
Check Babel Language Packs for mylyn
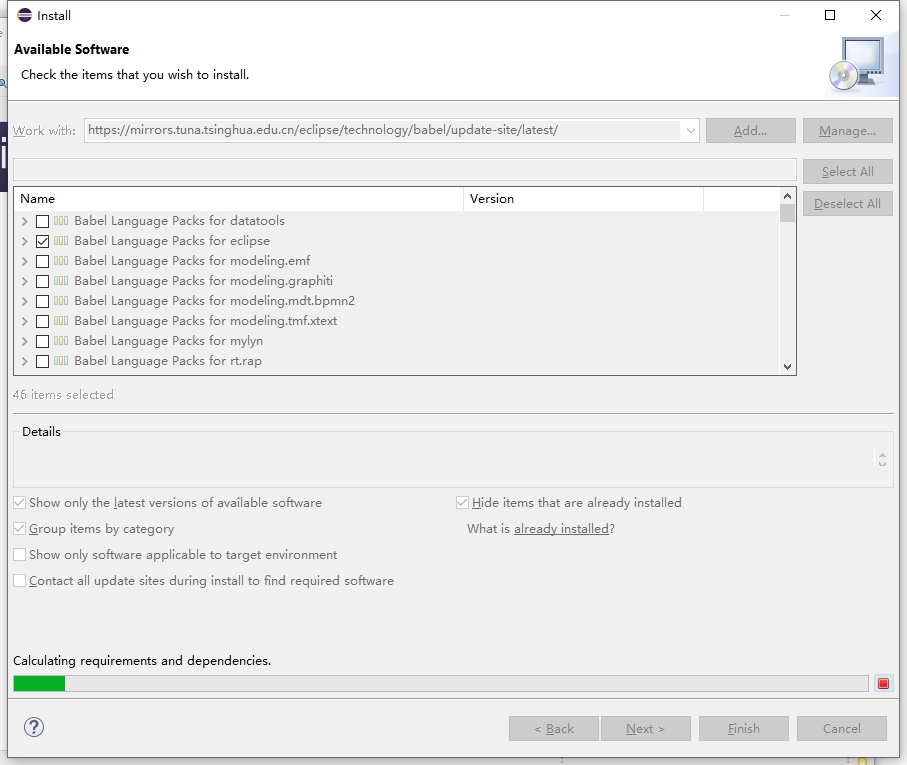(x=42, y=341)
